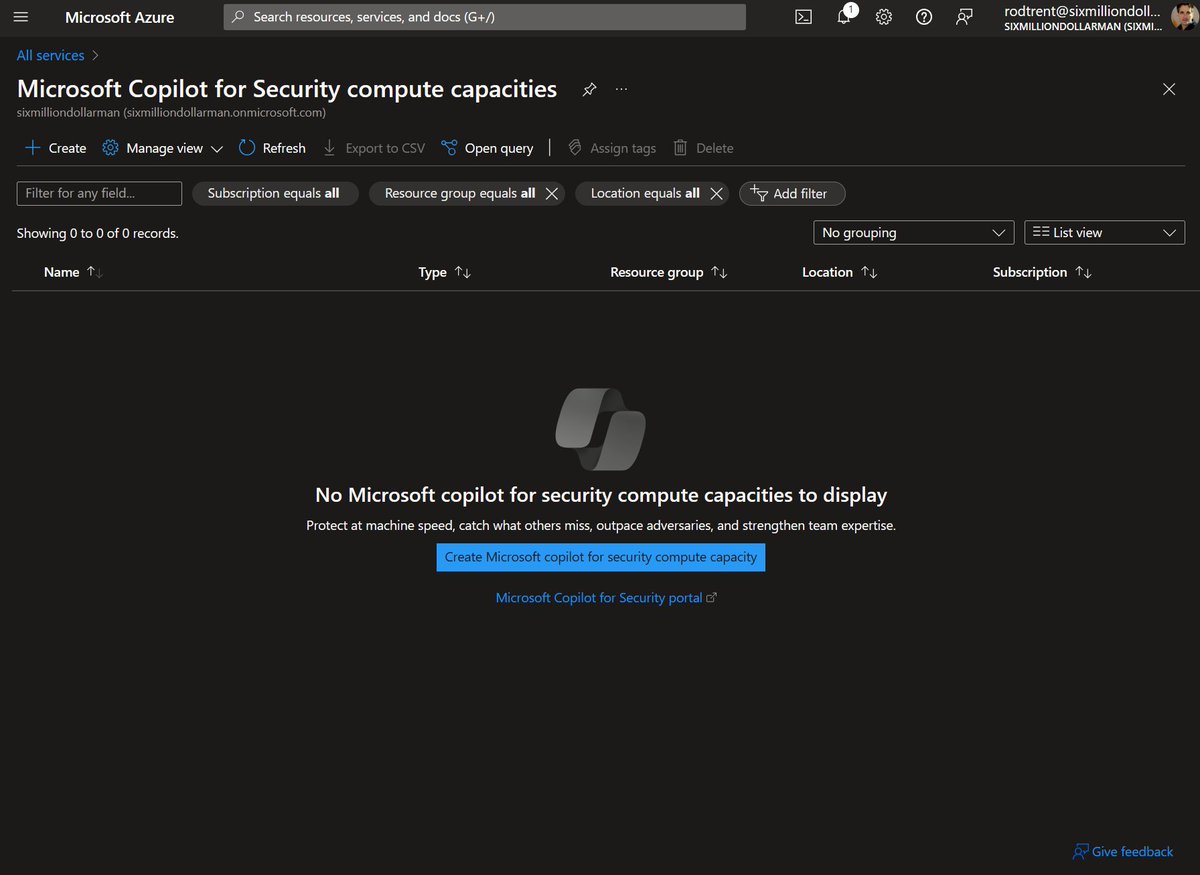
Task: Launch Cloud Shell from the top bar
Action: pyautogui.click(x=803, y=17)
